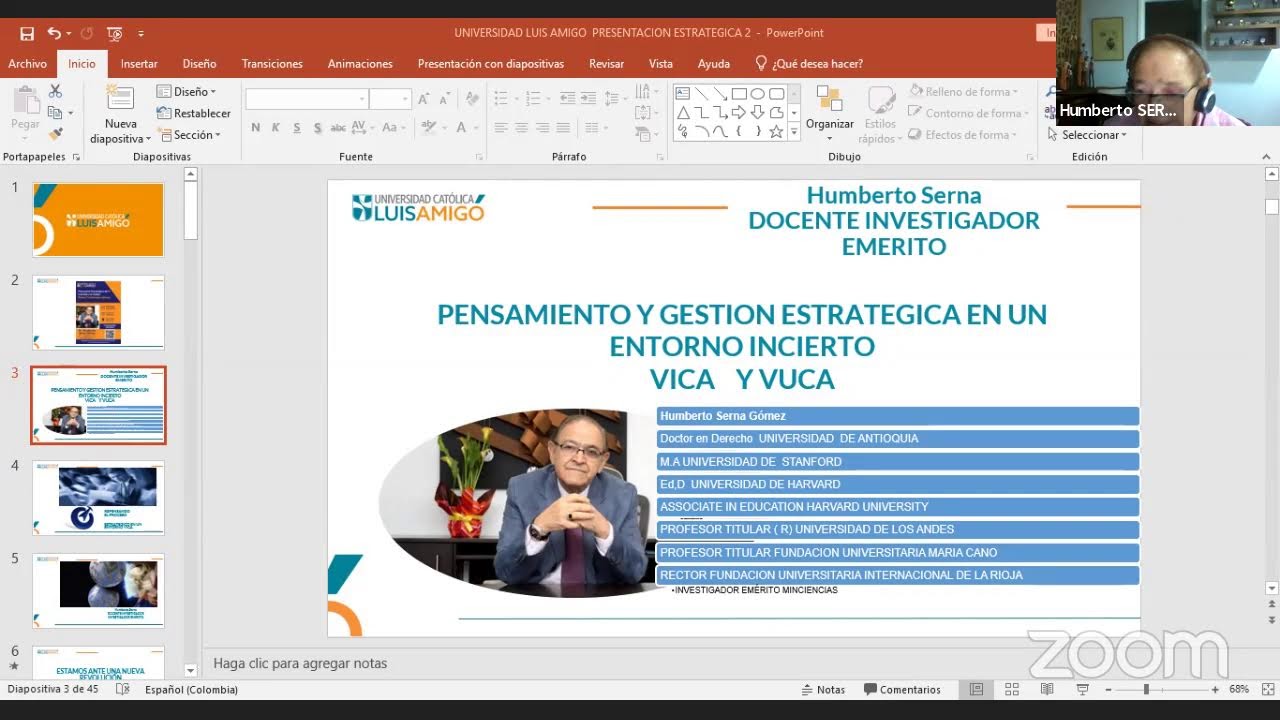Expand Contorno de forma dropdown

point(968,113)
